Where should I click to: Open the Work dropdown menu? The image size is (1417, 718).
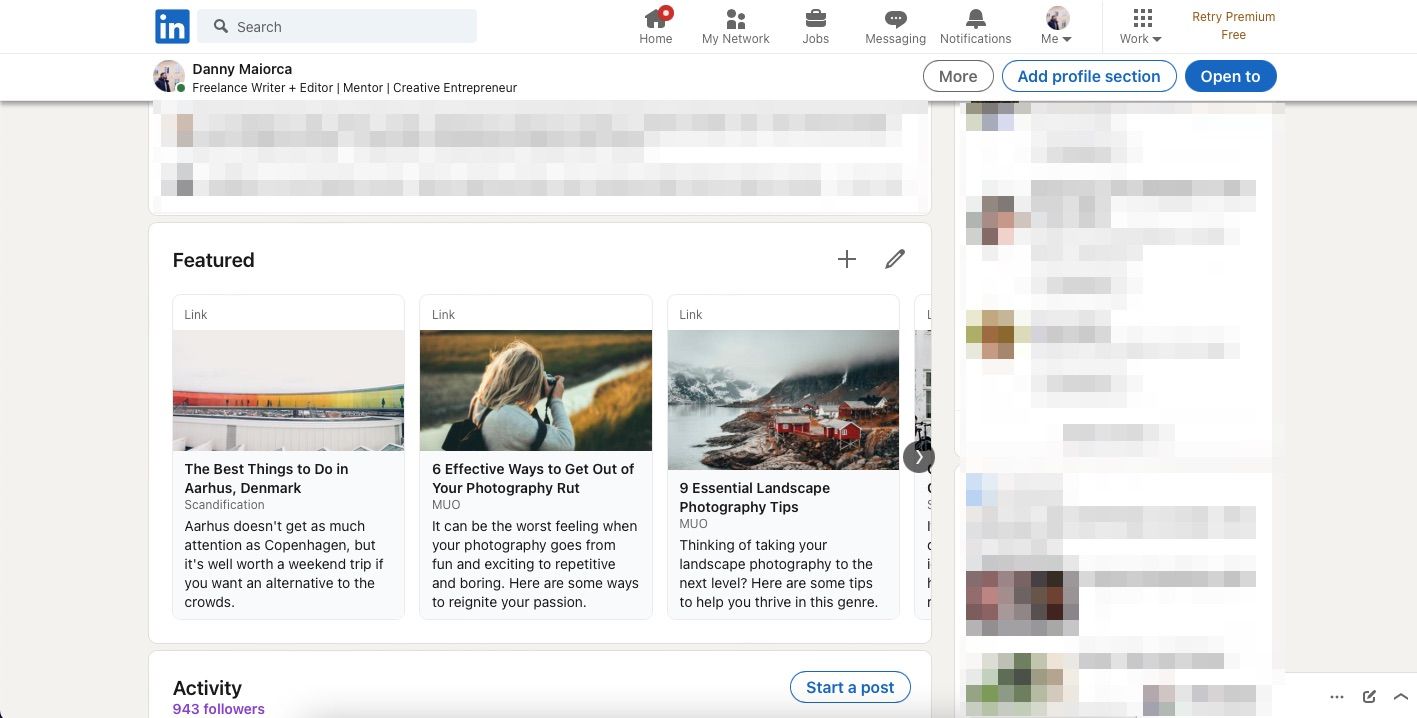1139,27
